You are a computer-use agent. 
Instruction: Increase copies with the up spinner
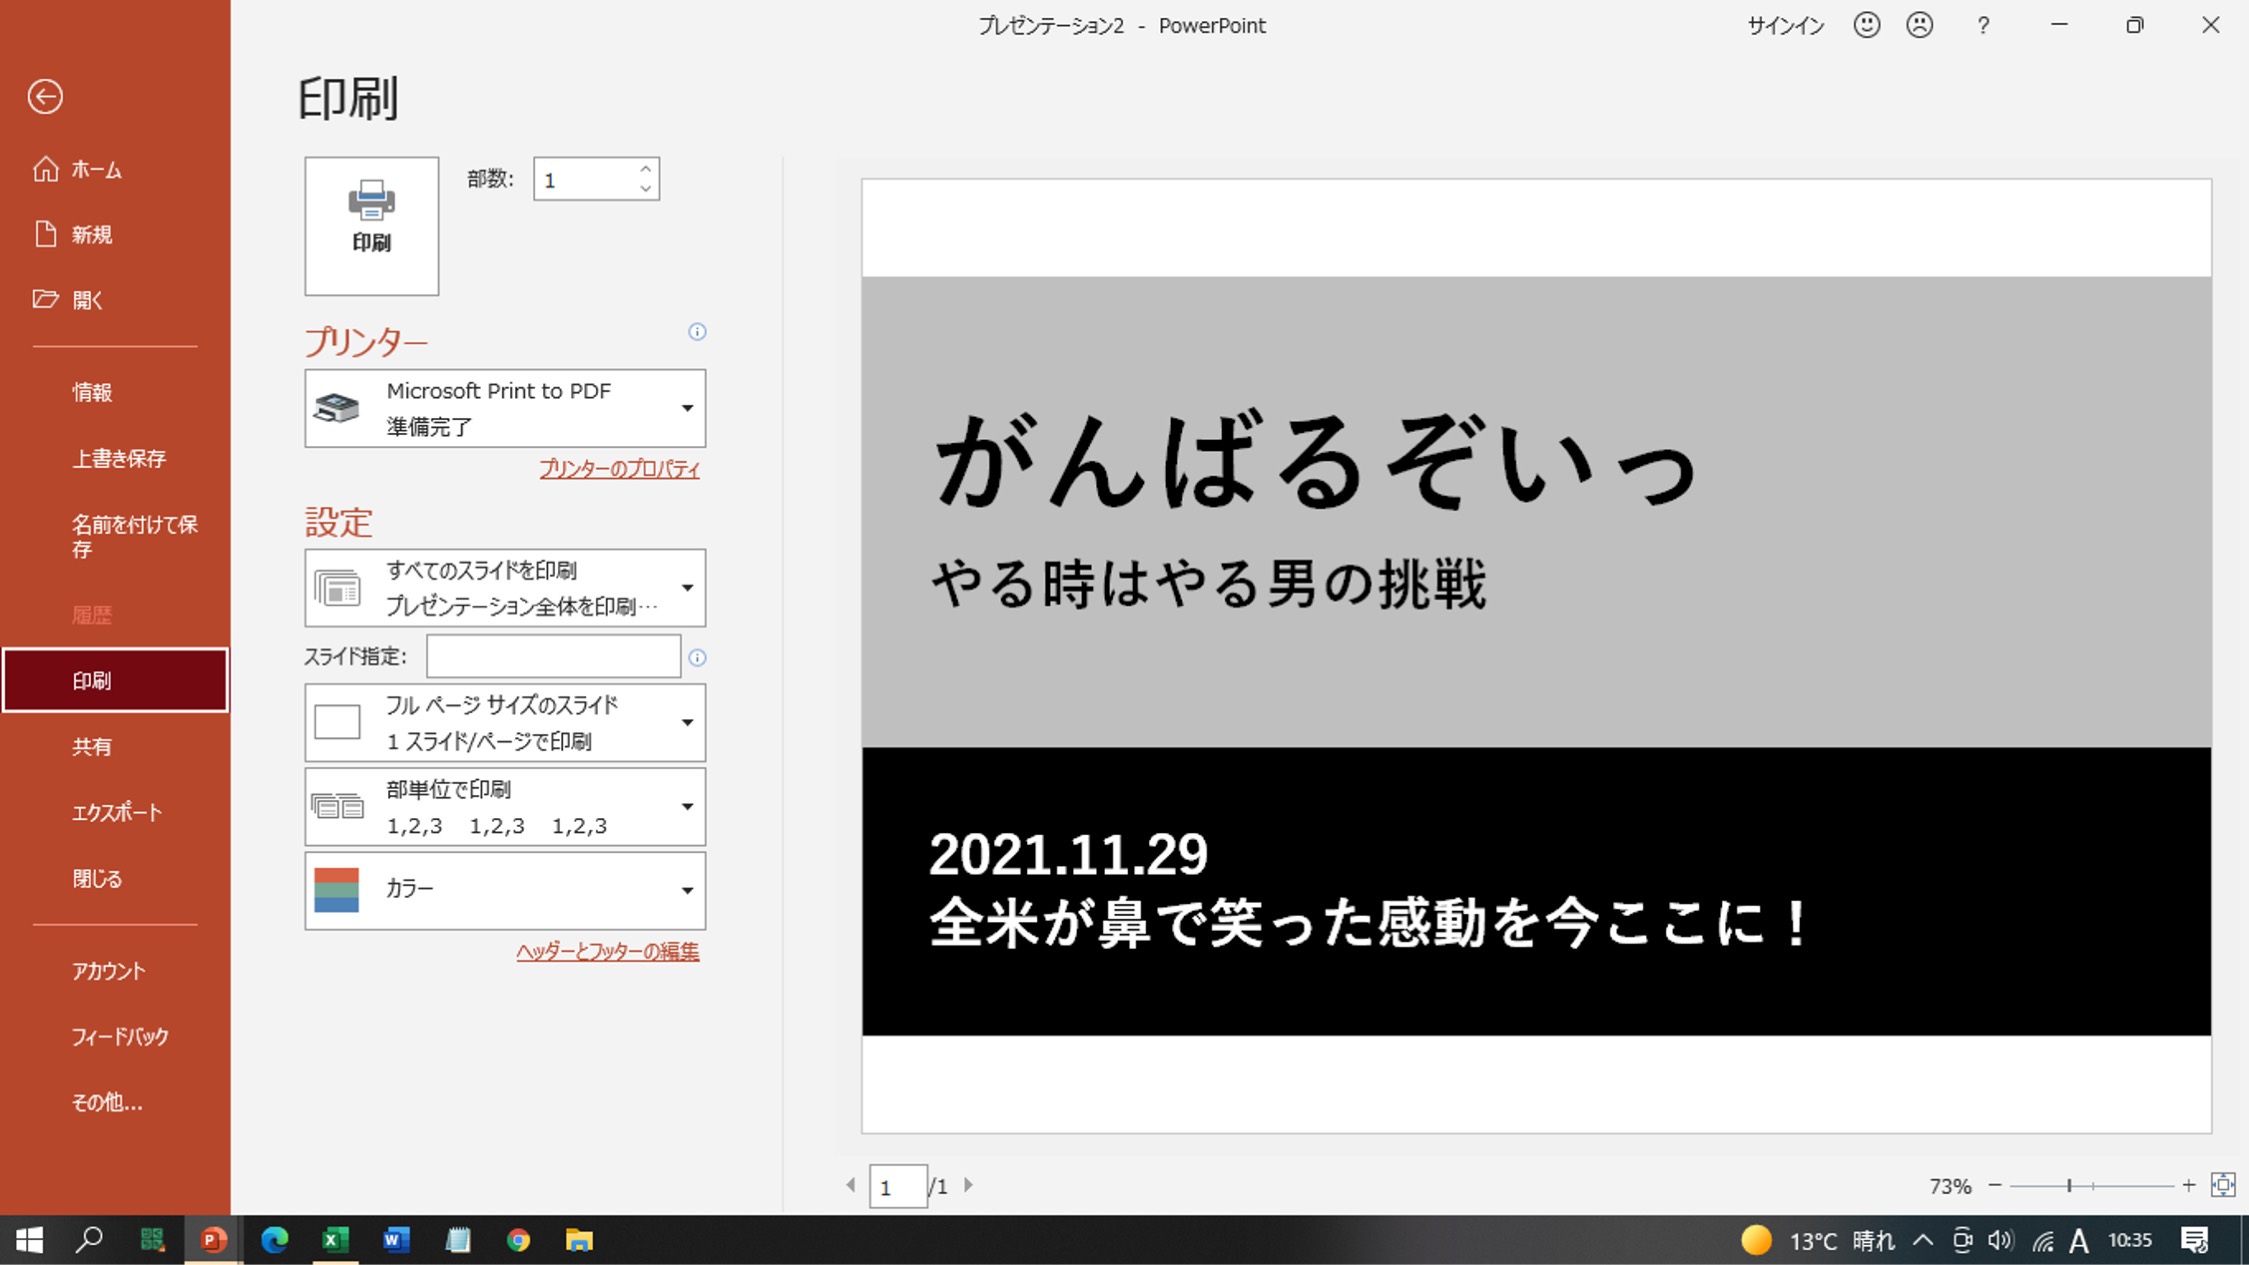point(646,168)
